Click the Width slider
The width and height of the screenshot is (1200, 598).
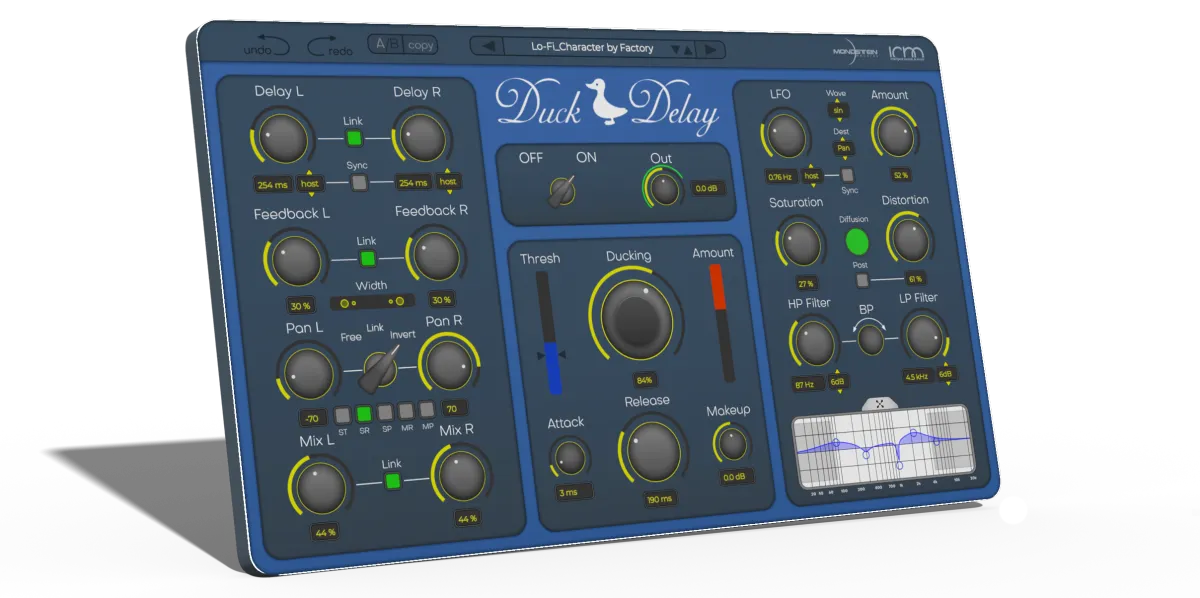point(372,301)
